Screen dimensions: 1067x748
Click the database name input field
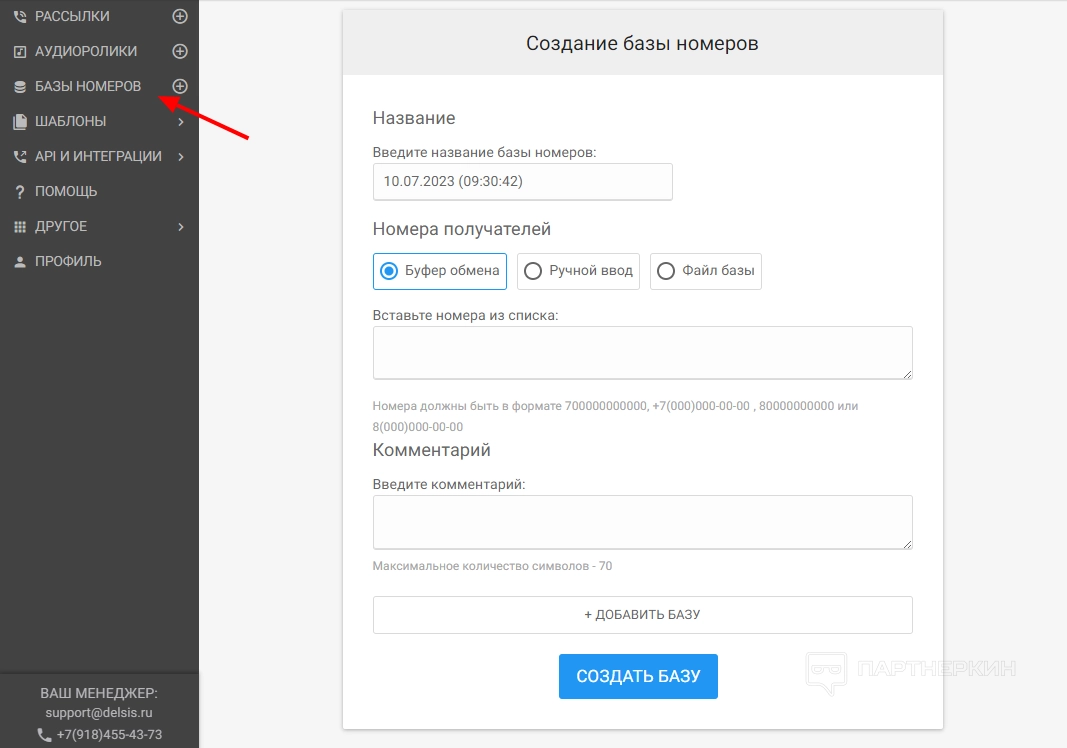[522, 182]
